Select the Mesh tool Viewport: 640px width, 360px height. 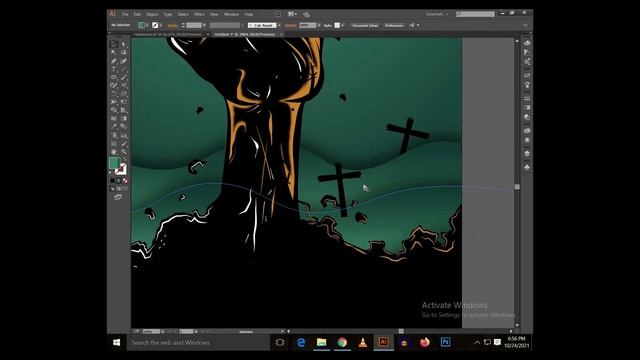tap(113, 118)
